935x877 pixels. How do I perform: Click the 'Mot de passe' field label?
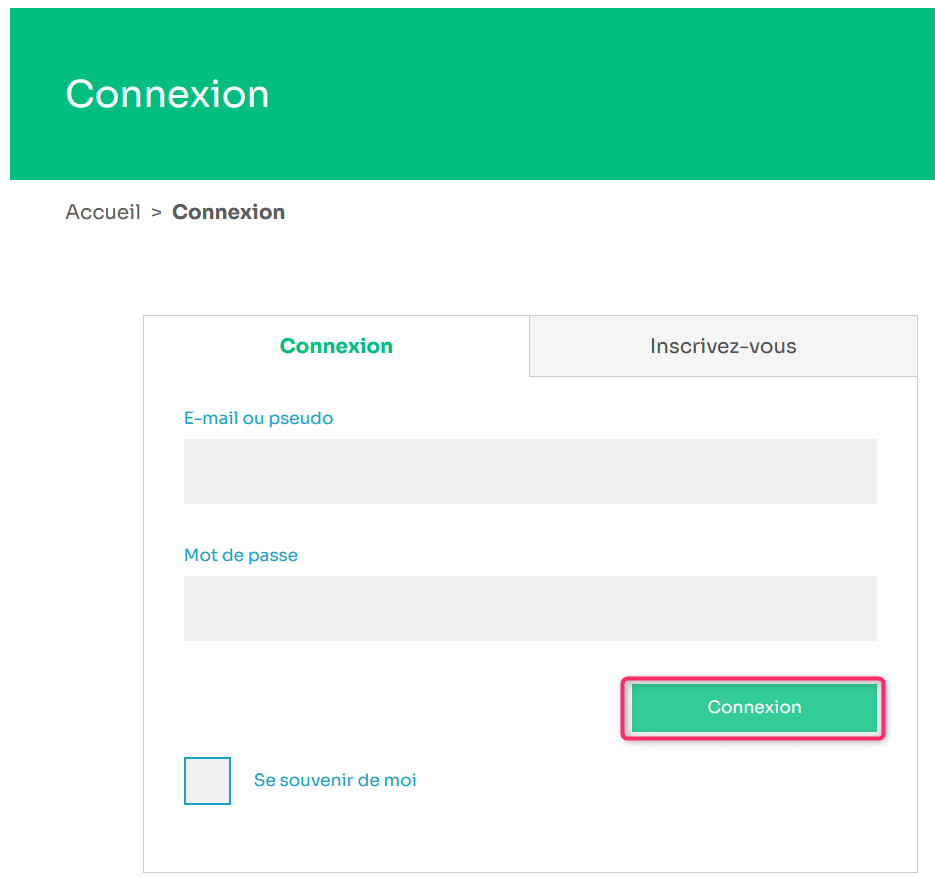pos(241,555)
